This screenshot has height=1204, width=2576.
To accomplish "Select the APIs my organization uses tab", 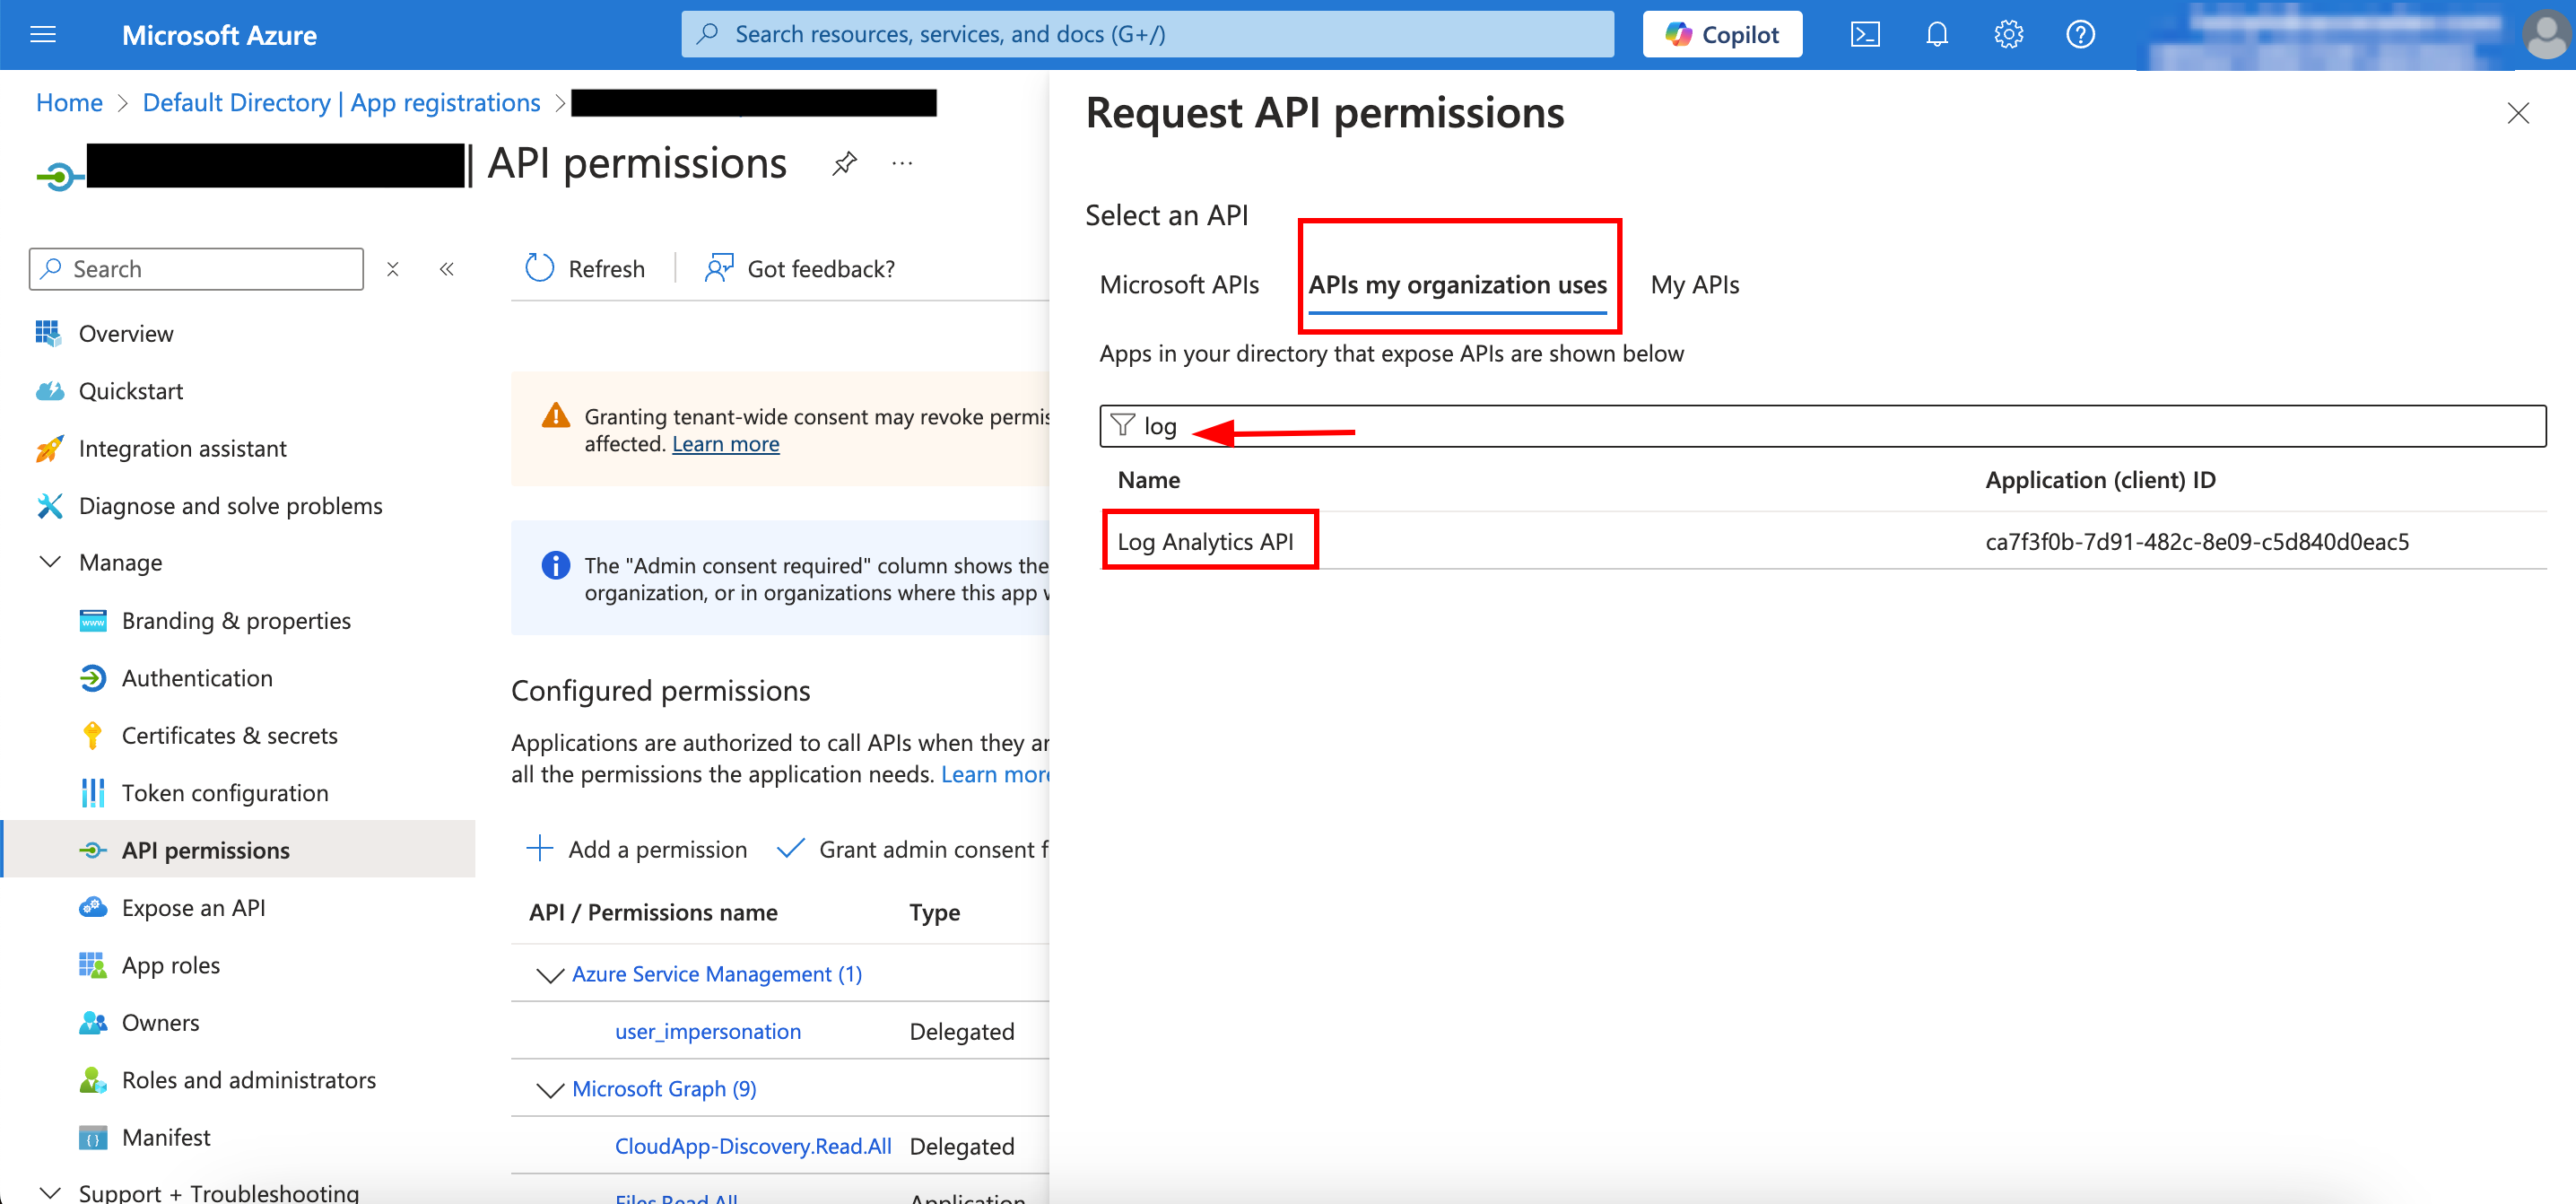I will (x=1457, y=285).
